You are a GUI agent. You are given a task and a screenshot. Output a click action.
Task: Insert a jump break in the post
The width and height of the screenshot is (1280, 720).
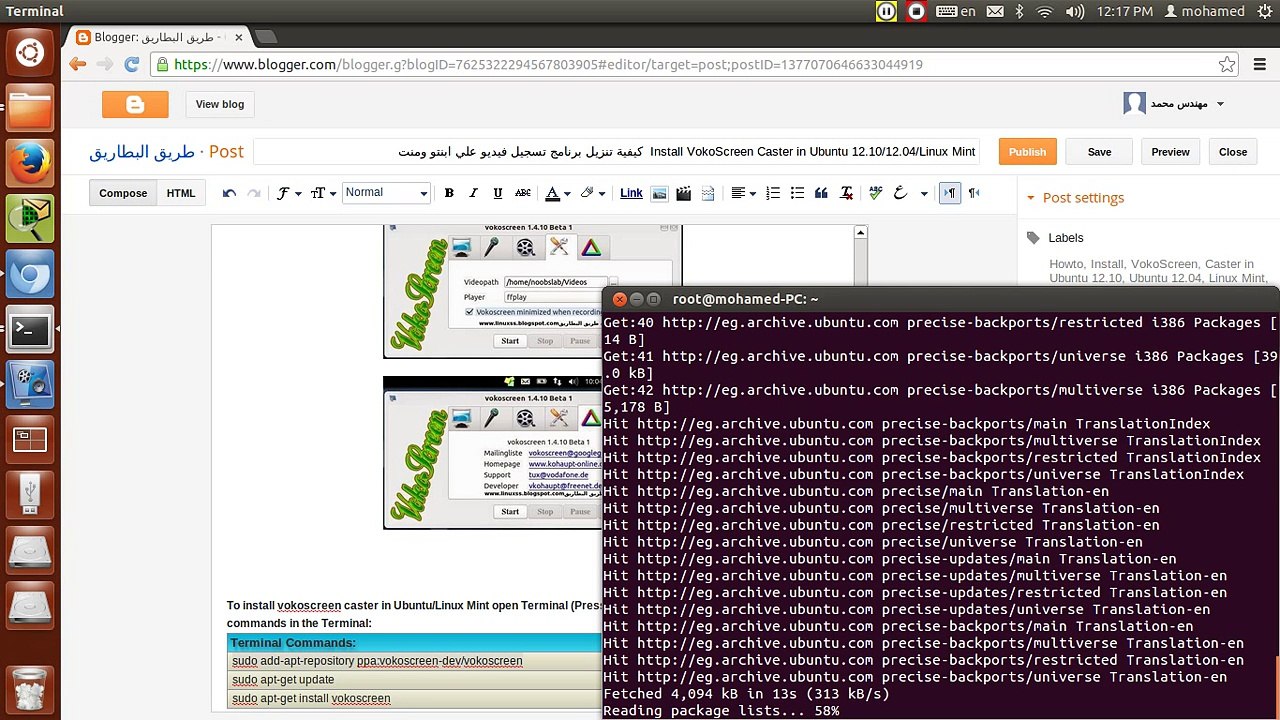pyautogui.click(x=708, y=193)
